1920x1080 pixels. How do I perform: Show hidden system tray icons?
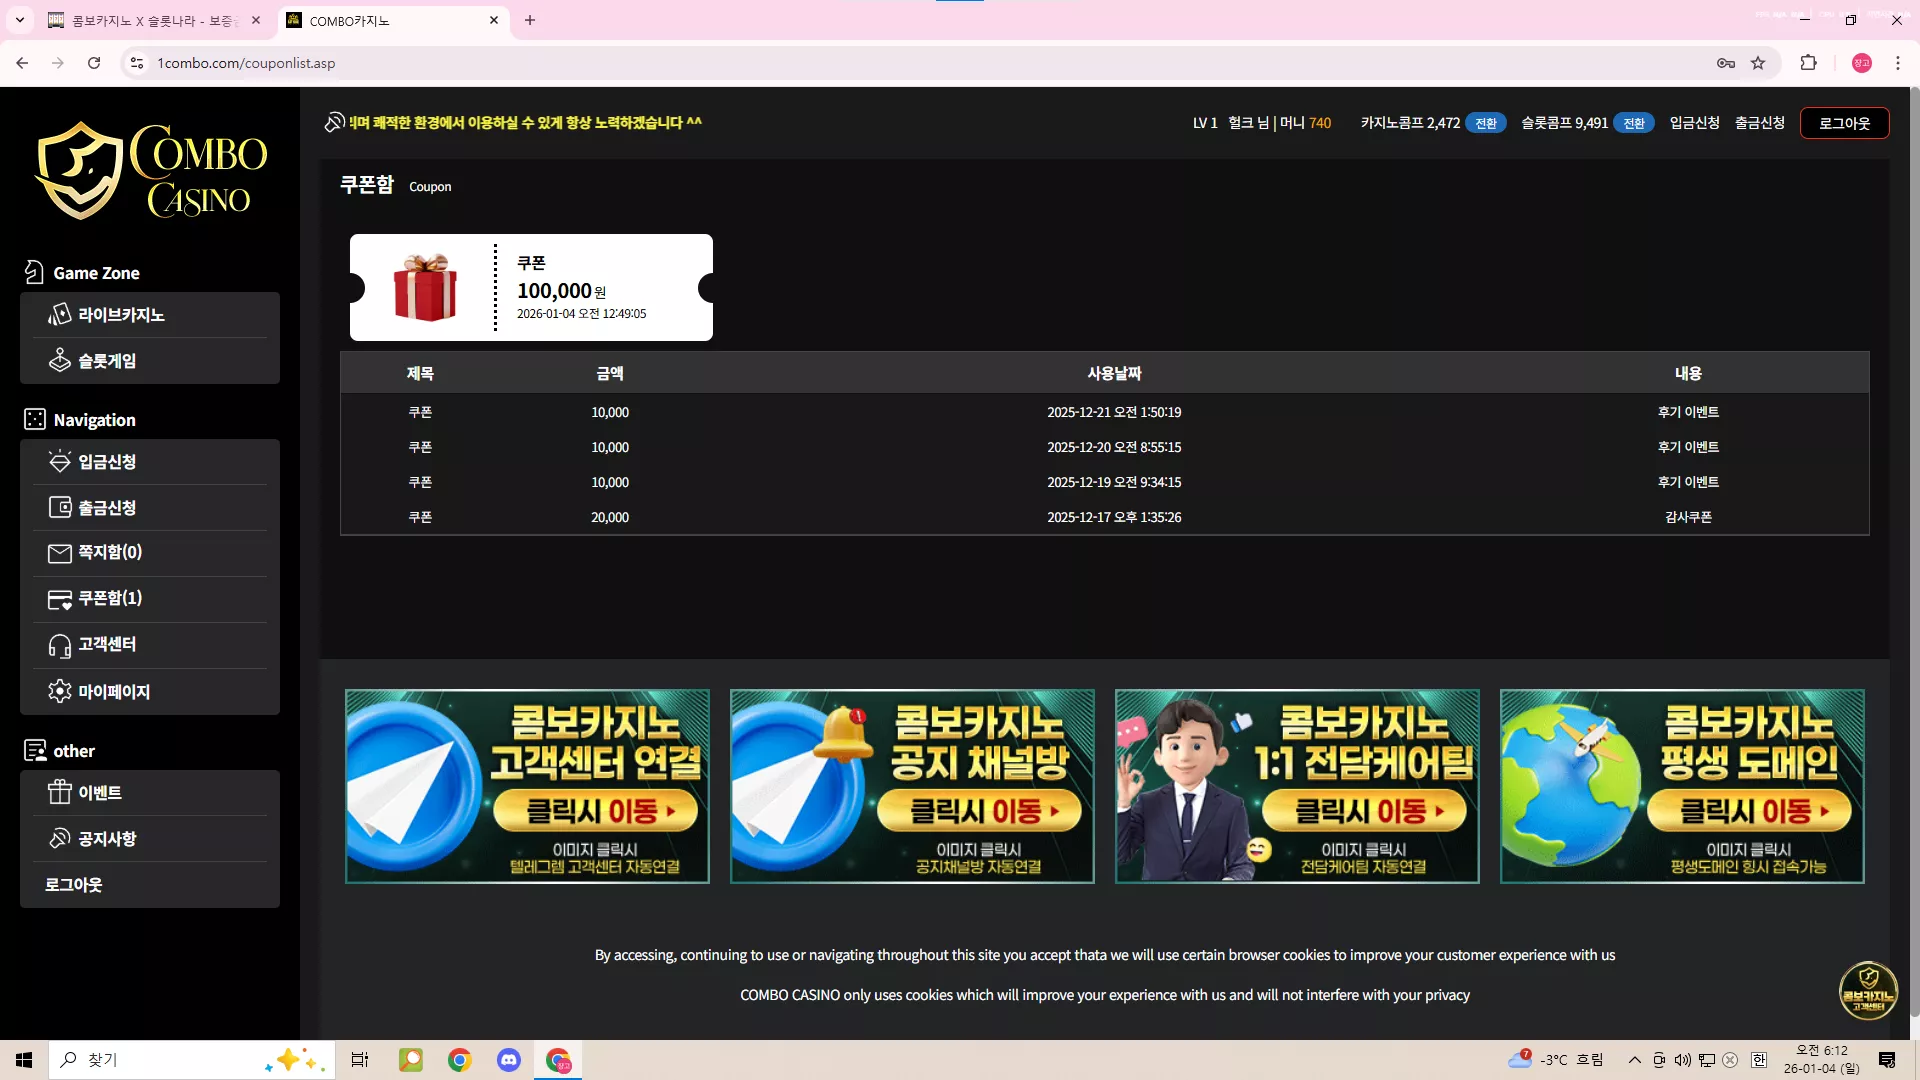coord(1634,1060)
